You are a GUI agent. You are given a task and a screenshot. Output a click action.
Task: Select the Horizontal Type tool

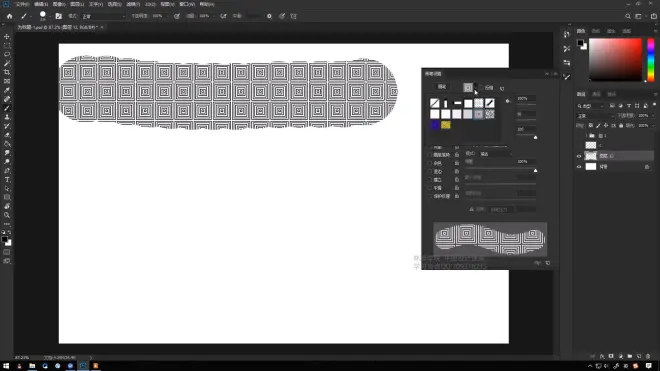[x=7, y=179]
